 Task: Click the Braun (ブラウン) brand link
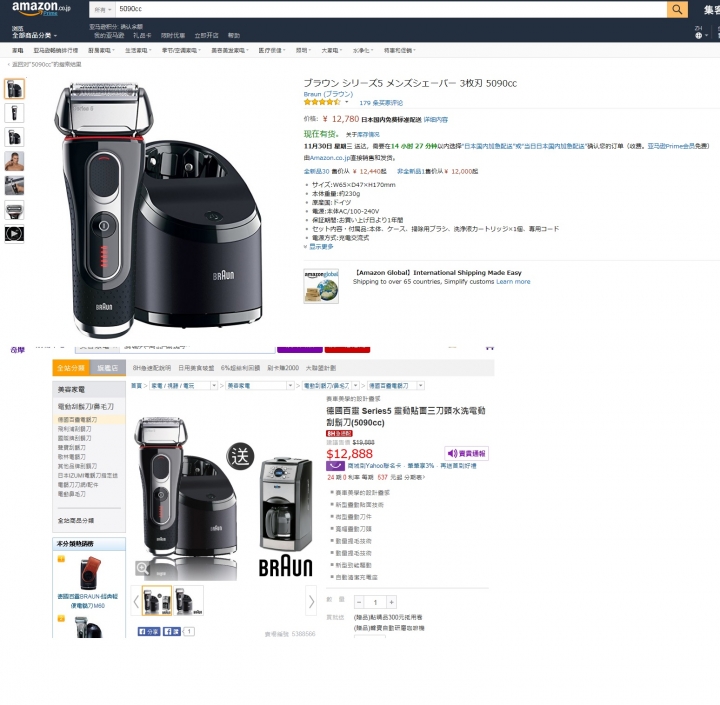[x=328, y=94]
